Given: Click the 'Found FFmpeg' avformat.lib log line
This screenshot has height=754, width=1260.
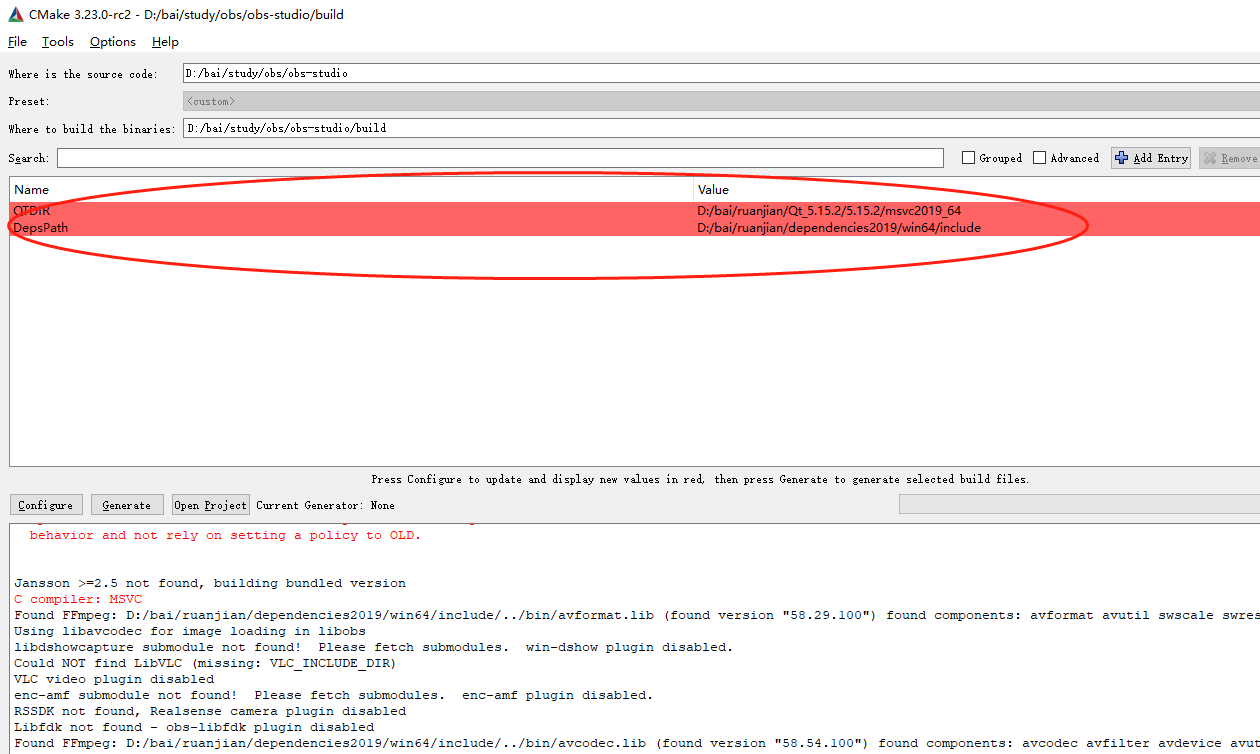Looking at the screenshot, I should click(637, 615).
